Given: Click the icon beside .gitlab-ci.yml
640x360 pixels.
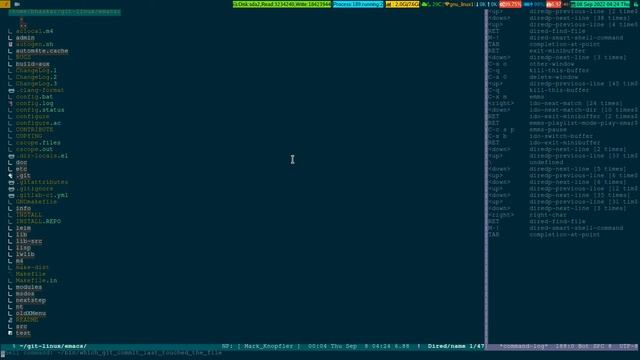Looking at the screenshot, I should pos(11,196).
